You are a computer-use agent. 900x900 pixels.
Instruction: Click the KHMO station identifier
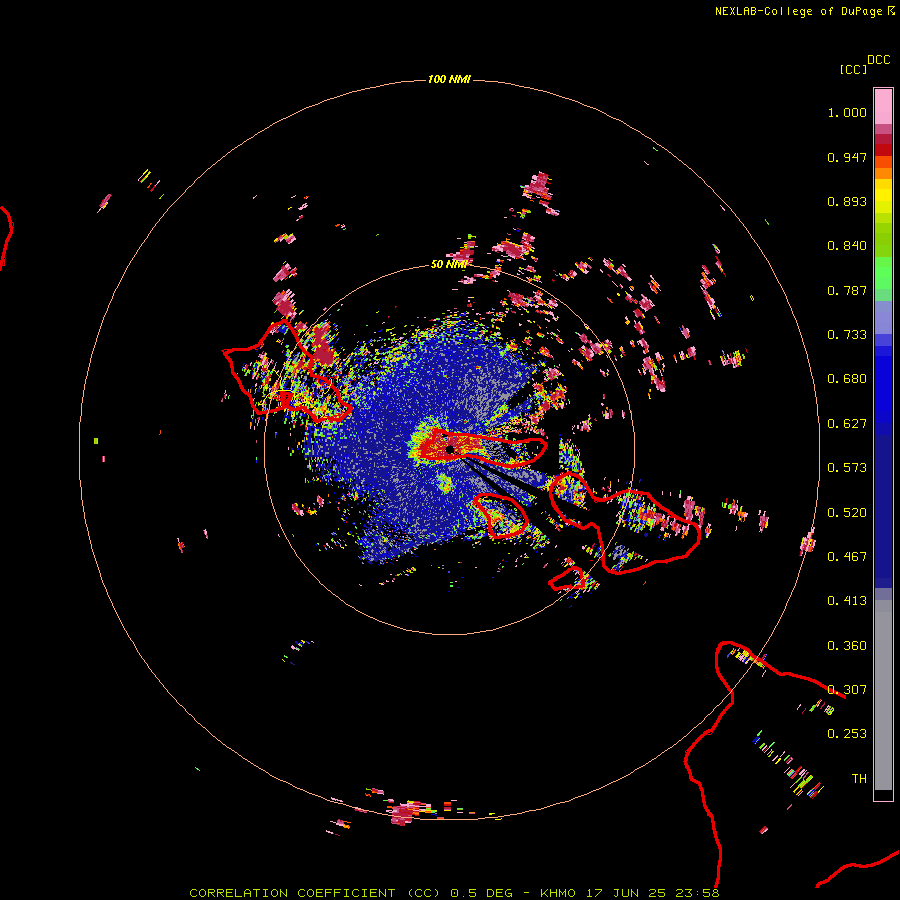pos(558,893)
